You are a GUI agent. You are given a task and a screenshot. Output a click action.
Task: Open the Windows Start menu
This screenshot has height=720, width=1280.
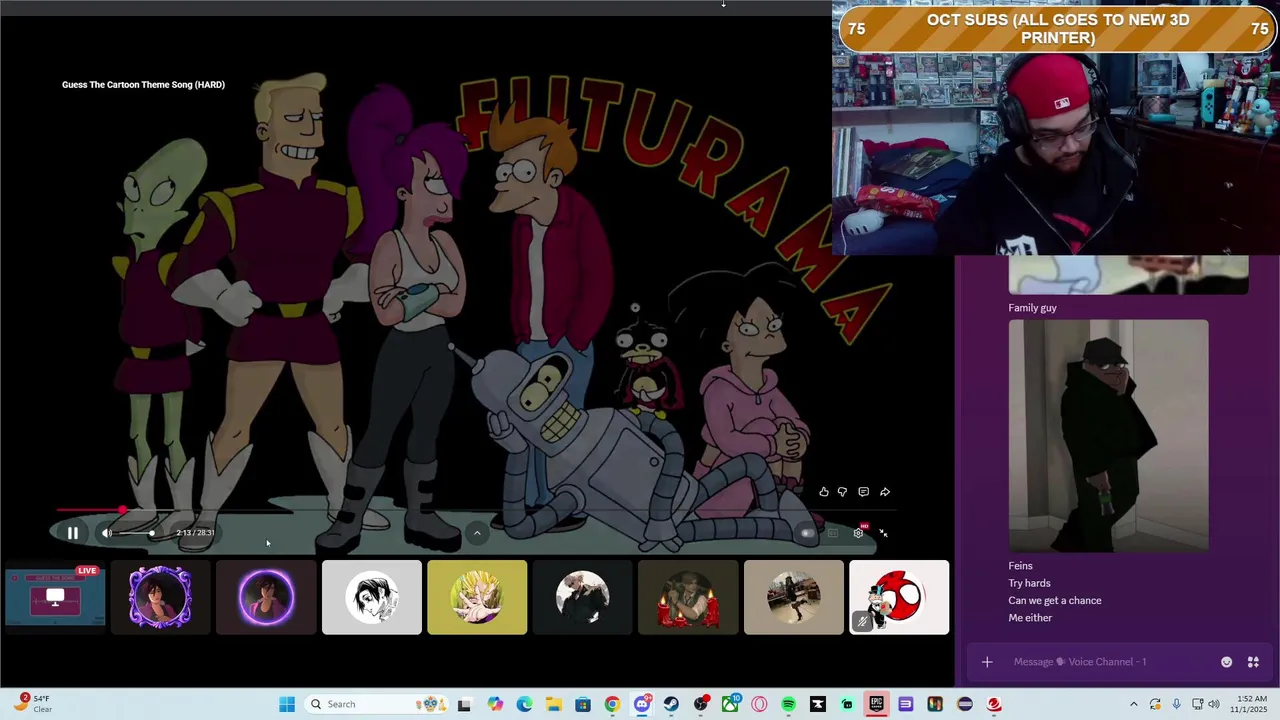tap(287, 704)
